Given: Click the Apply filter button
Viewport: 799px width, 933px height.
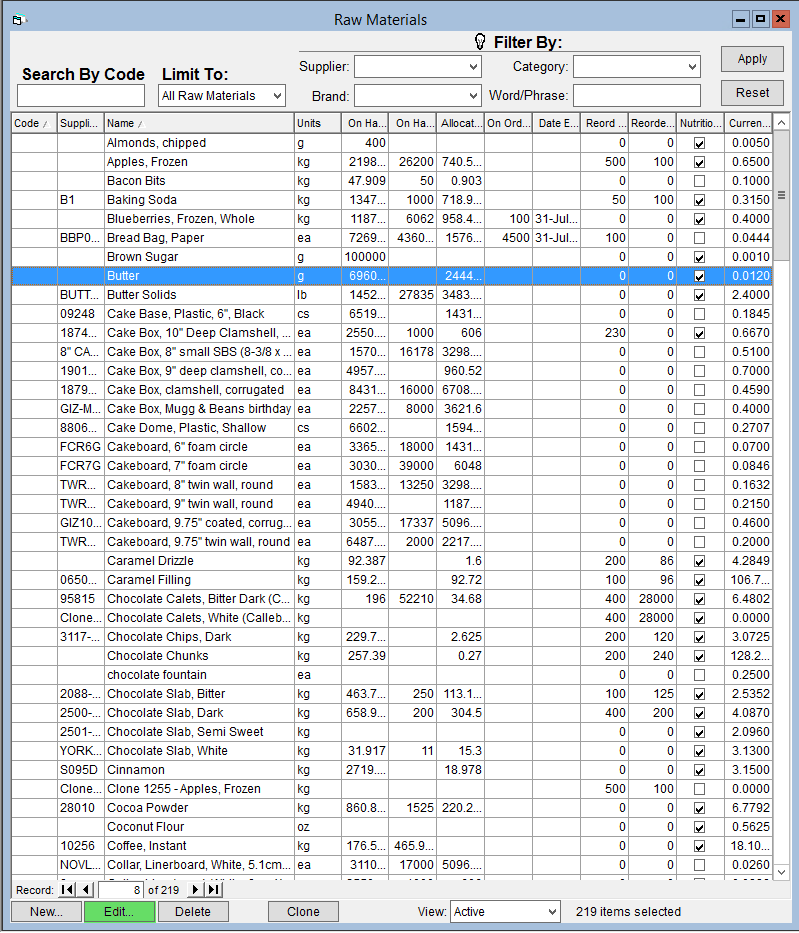Looking at the screenshot, I should pos(752,59).
